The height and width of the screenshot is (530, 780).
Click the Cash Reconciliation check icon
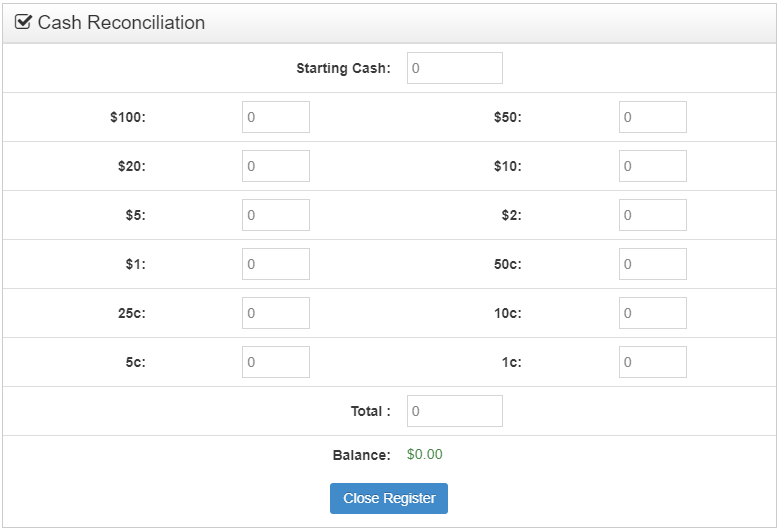click(23, 22)
